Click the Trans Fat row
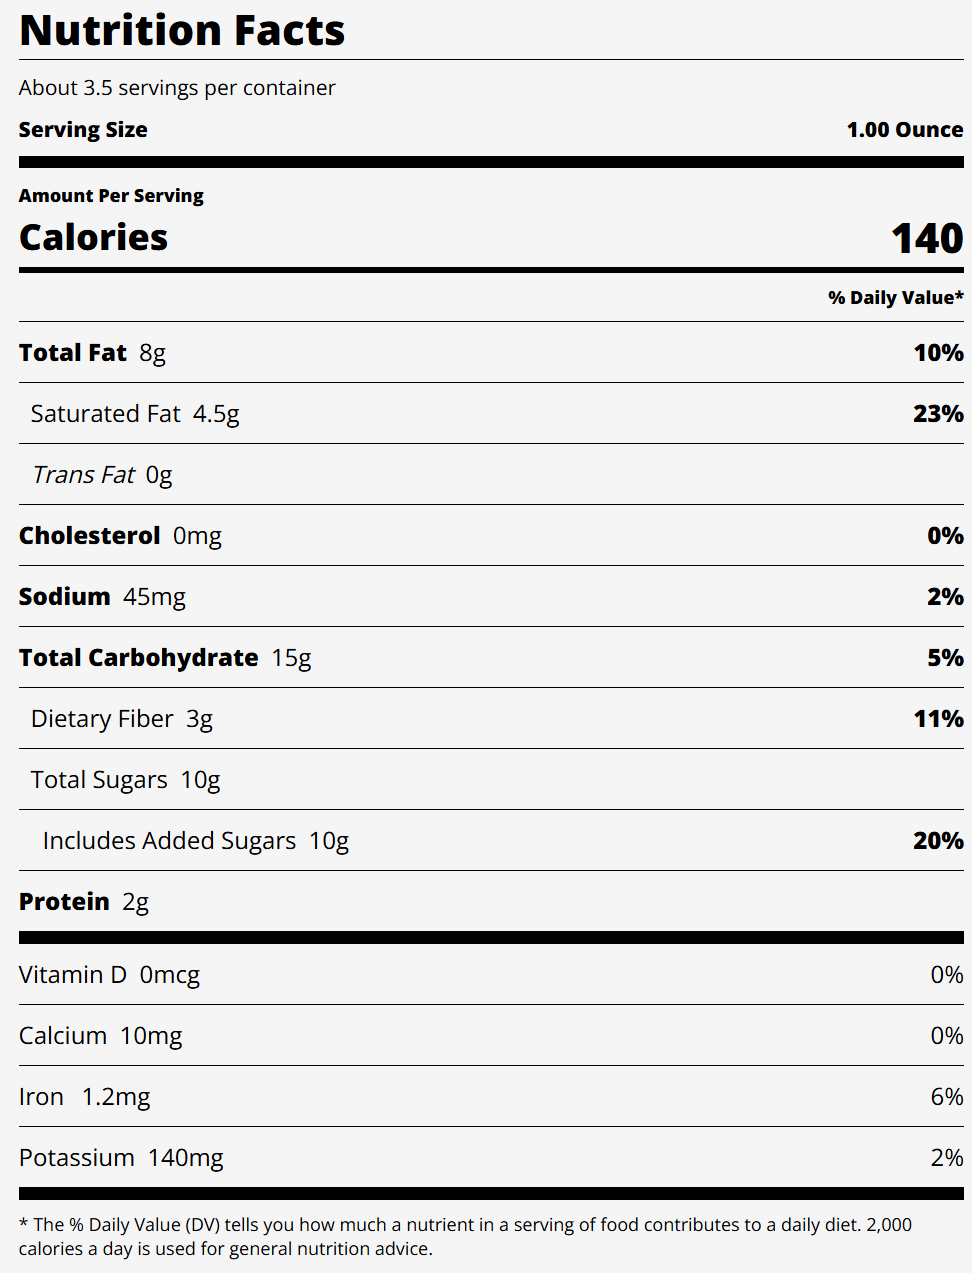 point(101,475)
